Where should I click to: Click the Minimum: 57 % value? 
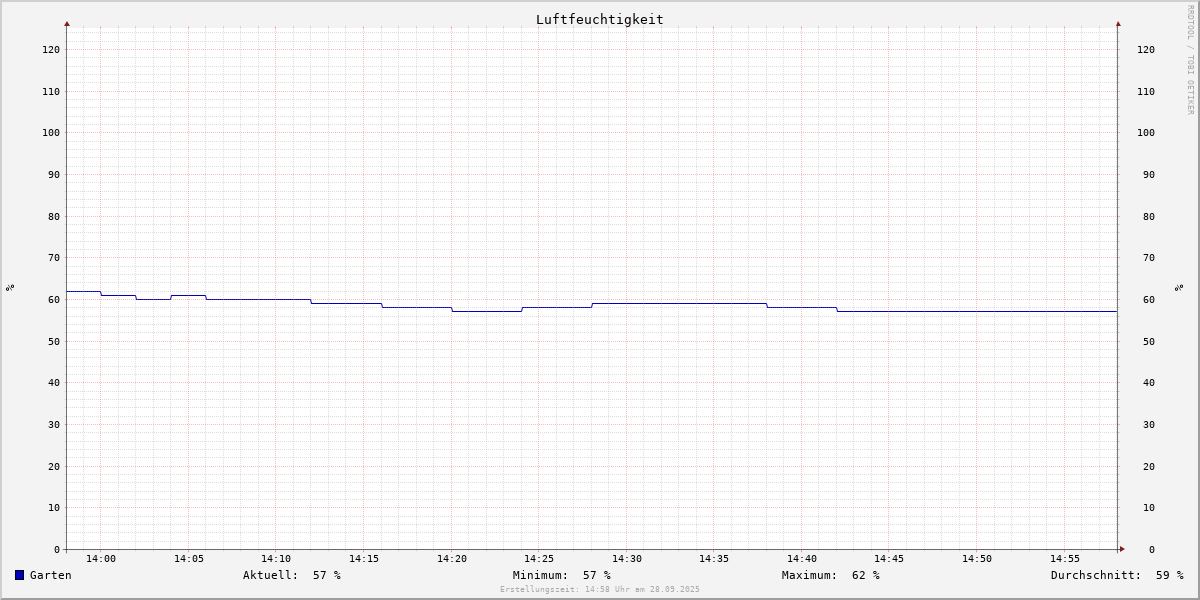[x=562, y=575]
